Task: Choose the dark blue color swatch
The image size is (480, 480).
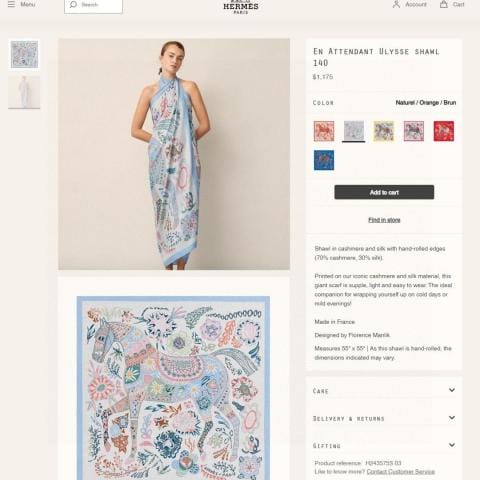Action: (324, 160)
